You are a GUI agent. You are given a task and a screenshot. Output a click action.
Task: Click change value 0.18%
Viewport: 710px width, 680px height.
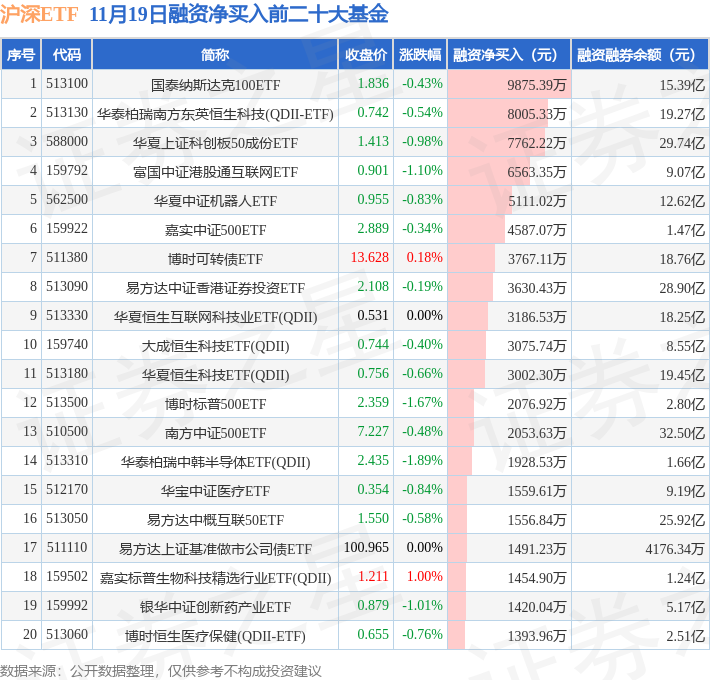tap(424, 258)
